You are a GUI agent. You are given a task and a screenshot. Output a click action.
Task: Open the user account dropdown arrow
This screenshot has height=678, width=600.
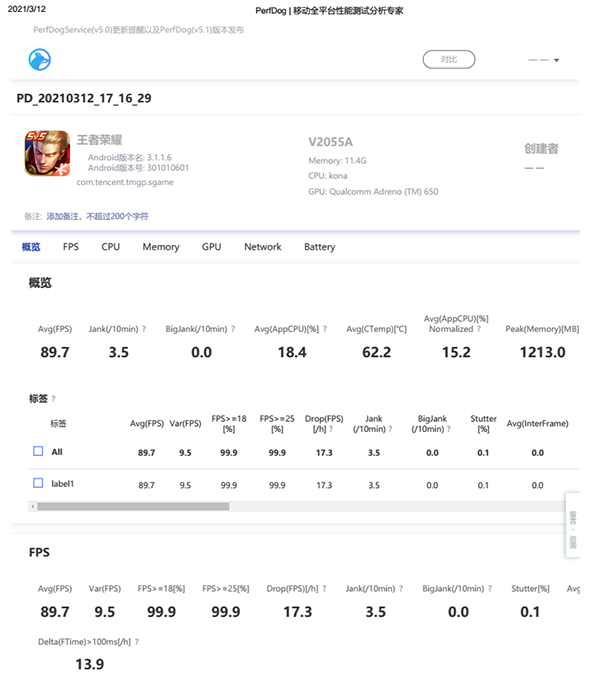pyautogui.click(x=556, y=61)
